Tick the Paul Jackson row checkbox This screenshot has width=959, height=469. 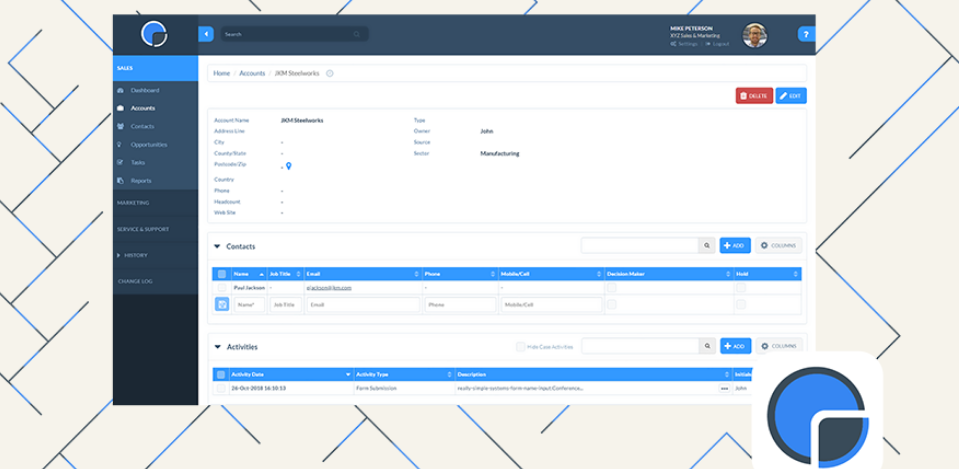[x=221, y=288]
